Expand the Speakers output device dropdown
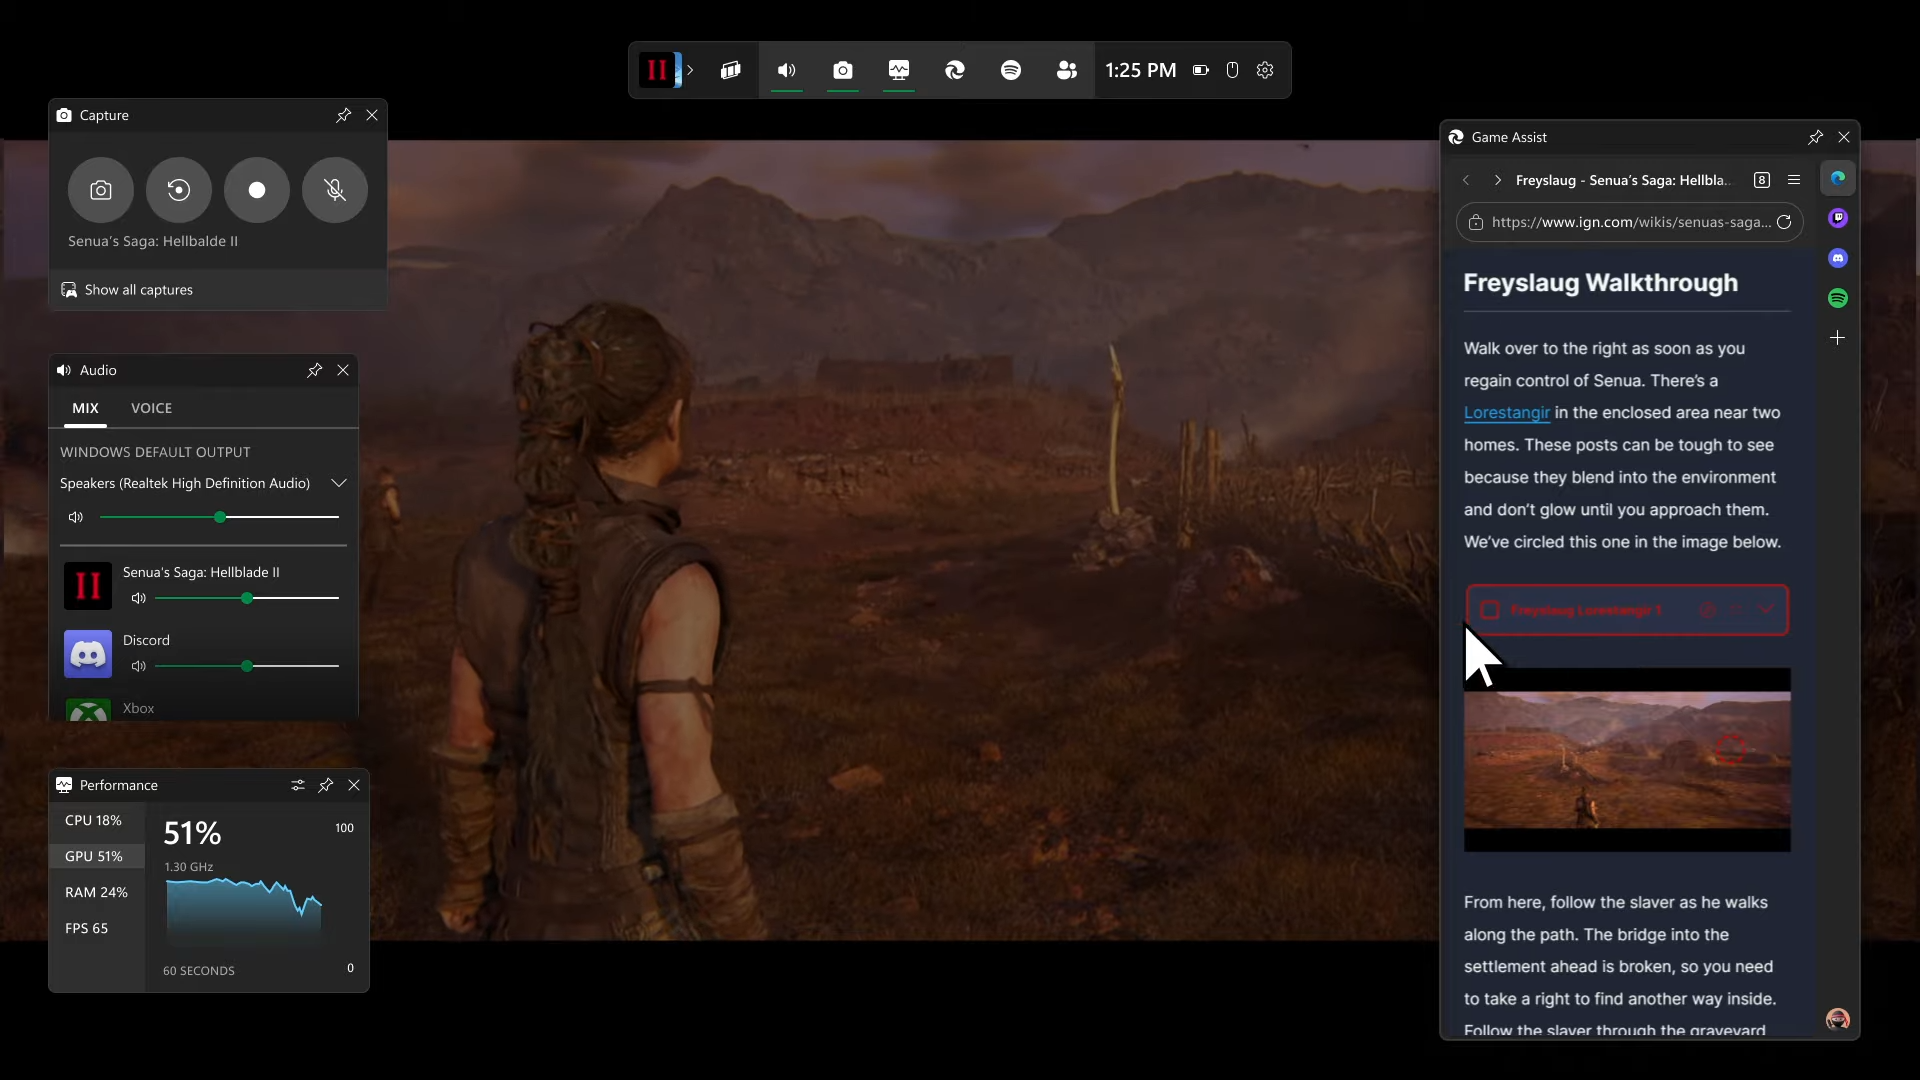Image resolution: width=1920 pixels, height=1080 pixels. click(338, 483)
